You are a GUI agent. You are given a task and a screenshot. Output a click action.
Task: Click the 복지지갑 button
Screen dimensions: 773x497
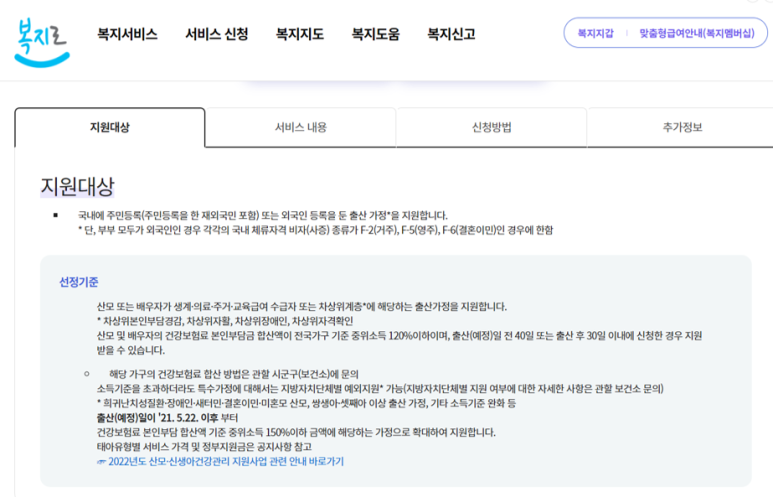[x=596, y=33]
